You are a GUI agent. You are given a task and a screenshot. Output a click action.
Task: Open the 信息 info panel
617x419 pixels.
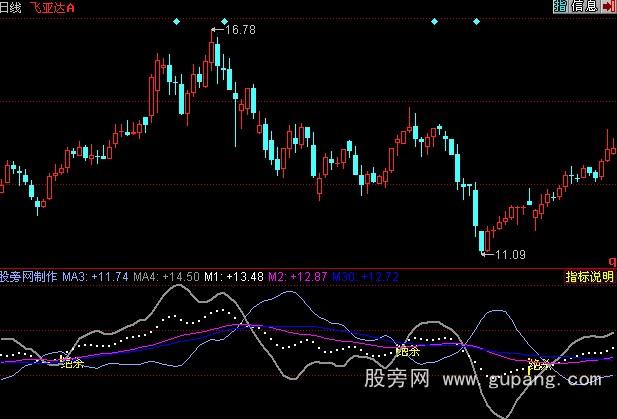(584, 7)
